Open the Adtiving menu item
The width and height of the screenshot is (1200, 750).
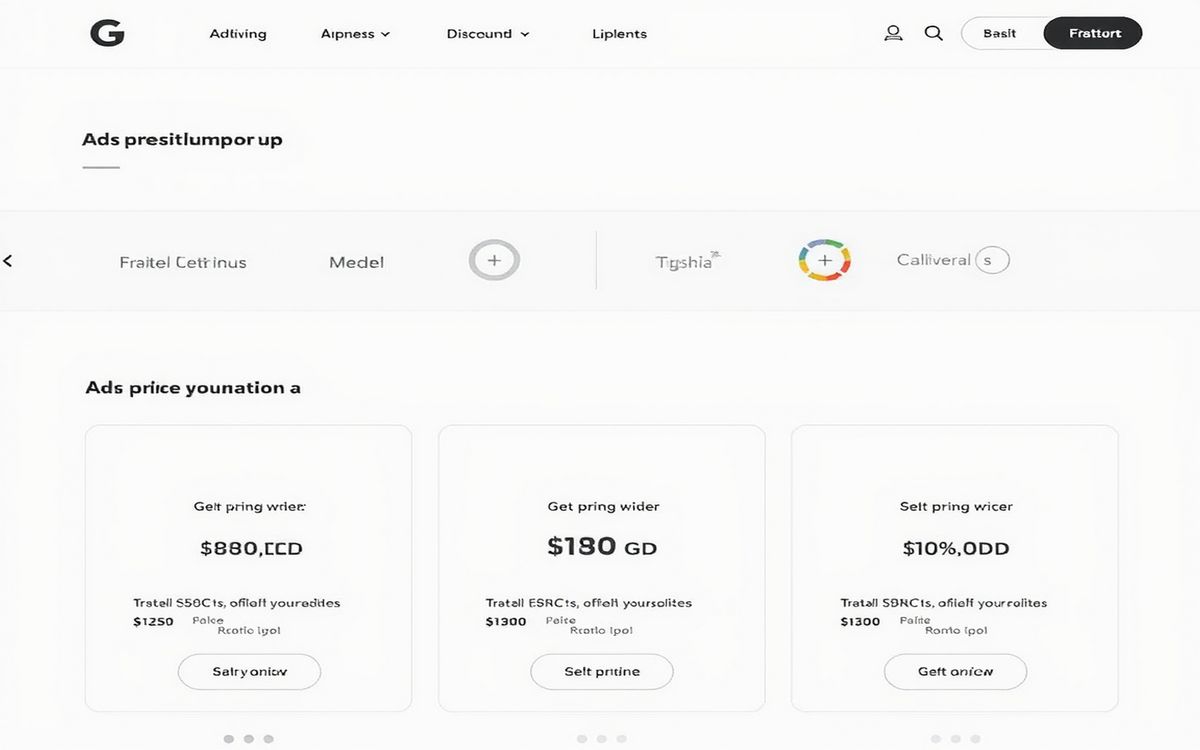pyautogui.click(x=238, y=34)
